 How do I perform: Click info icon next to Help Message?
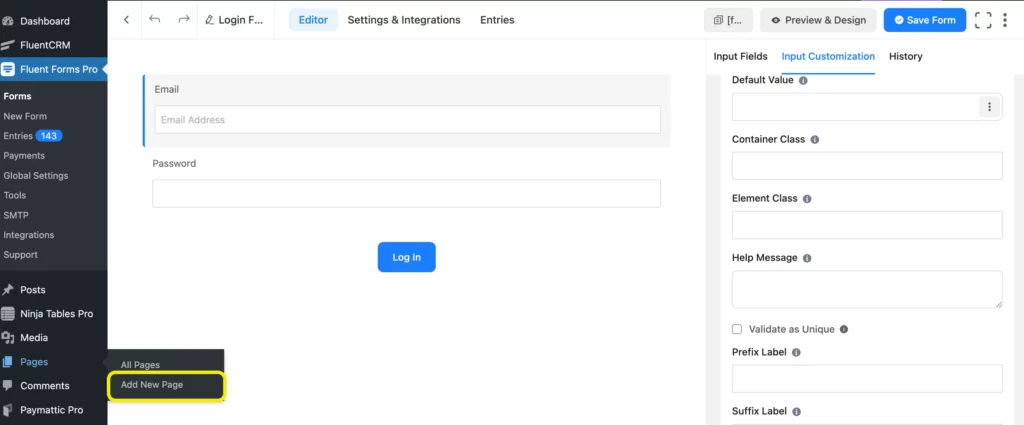point(807,258)
